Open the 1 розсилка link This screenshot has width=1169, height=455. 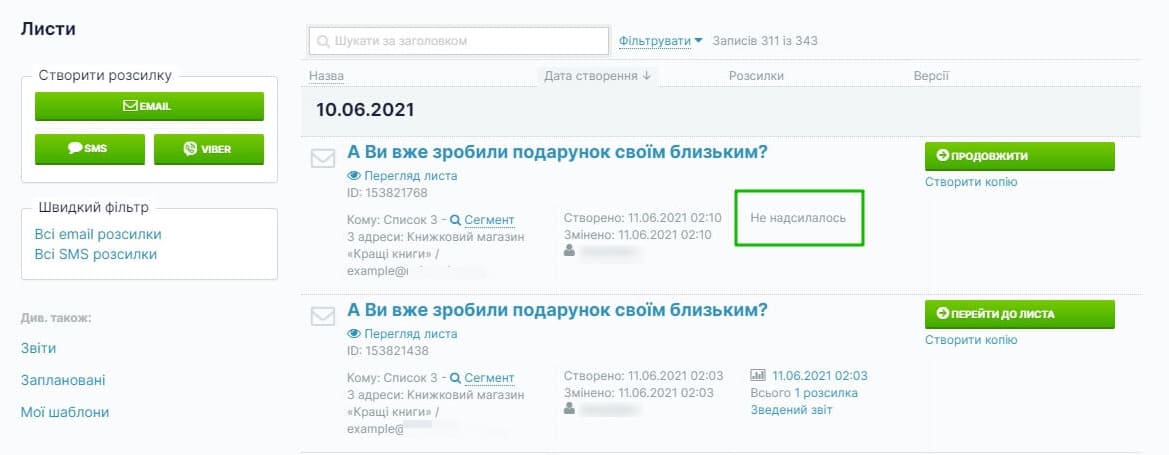(x=826, y=393)
